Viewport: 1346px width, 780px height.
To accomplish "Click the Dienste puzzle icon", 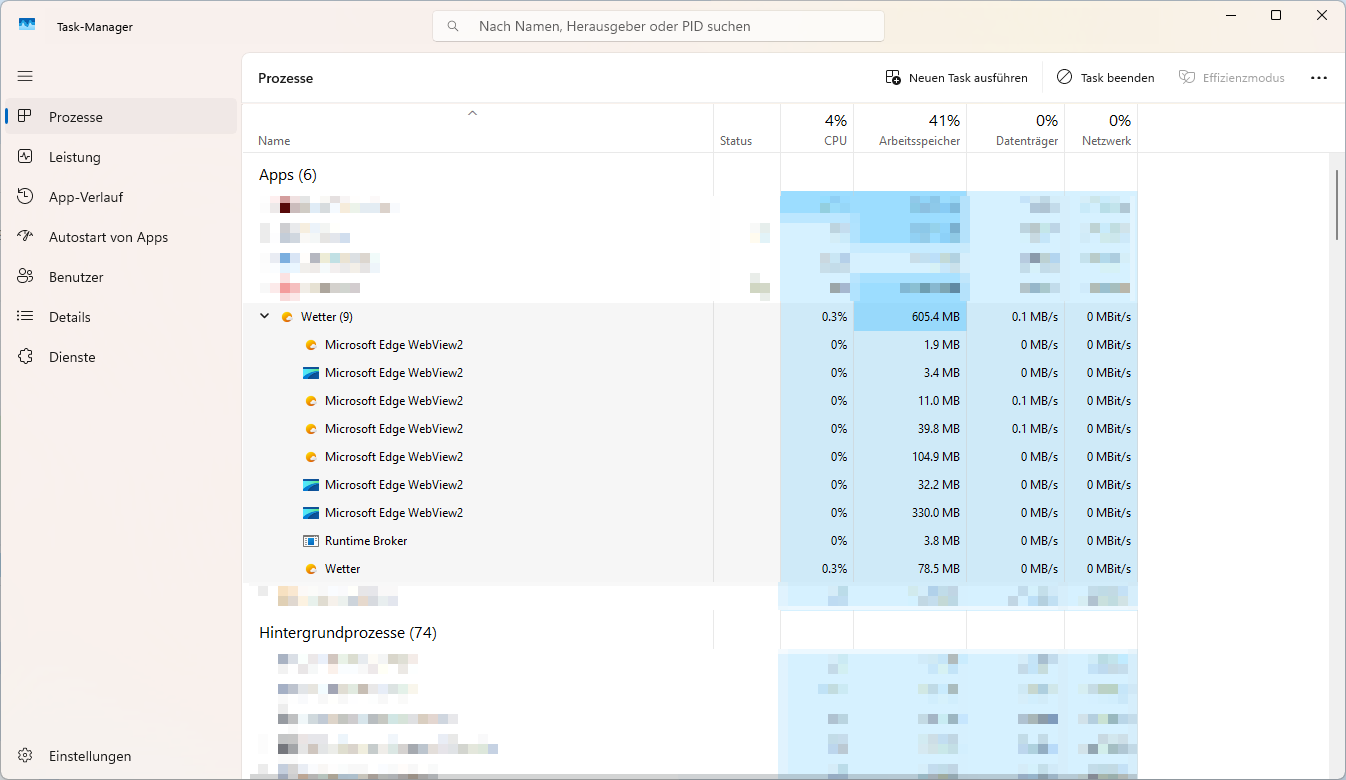I will (x=25, y=357).
